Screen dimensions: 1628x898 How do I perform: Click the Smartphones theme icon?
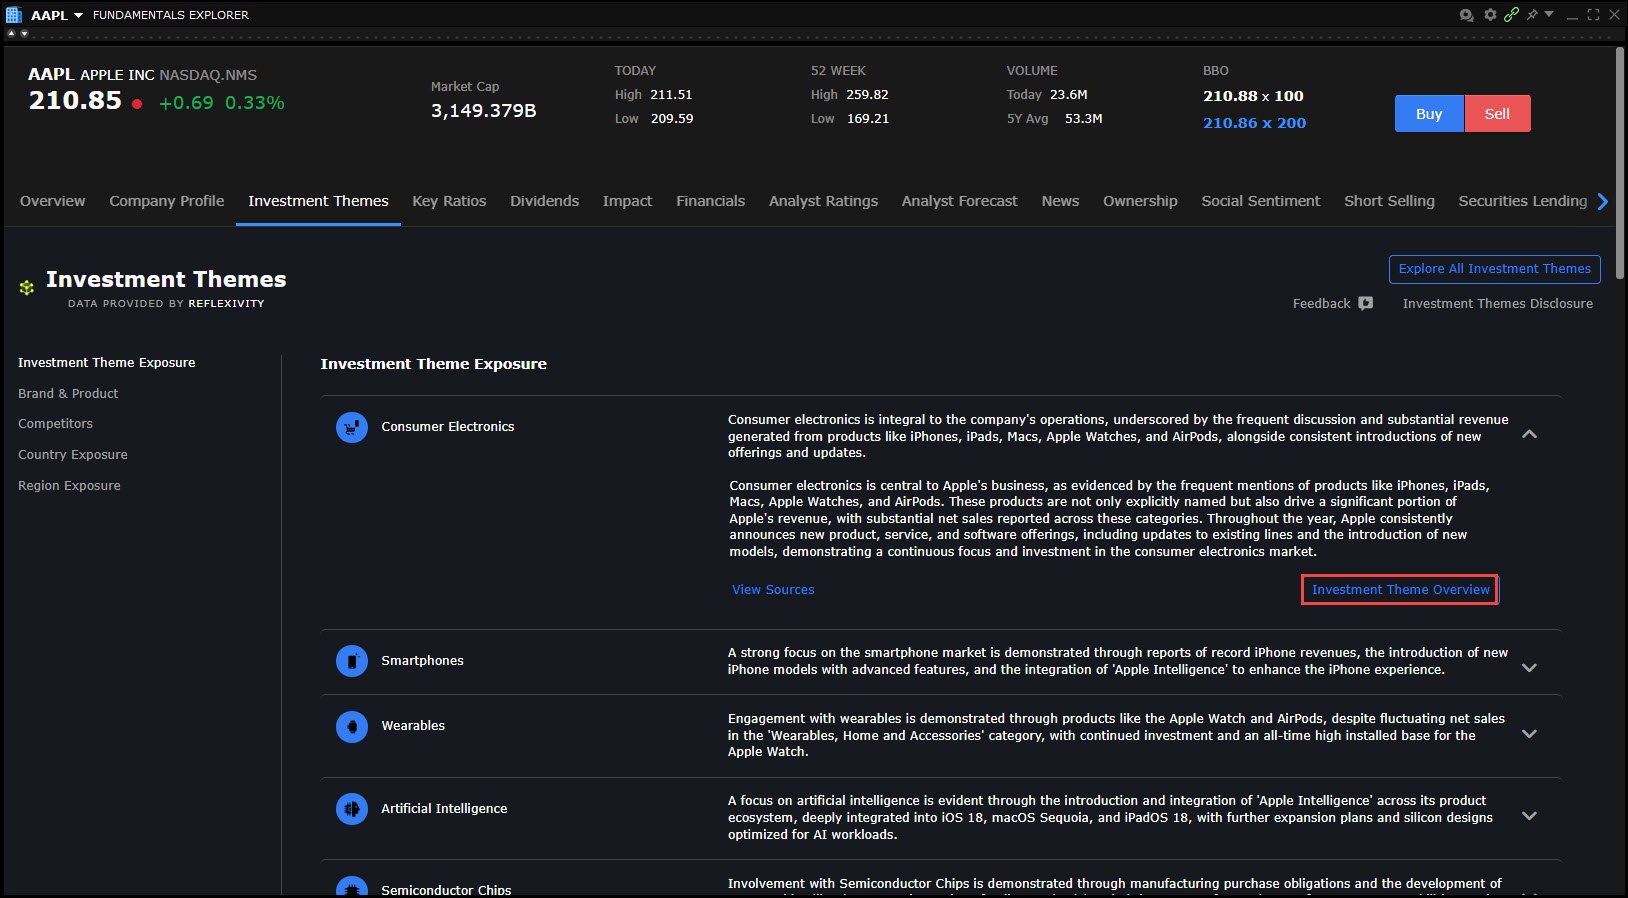pyautogui.click(x=352, y=661)
